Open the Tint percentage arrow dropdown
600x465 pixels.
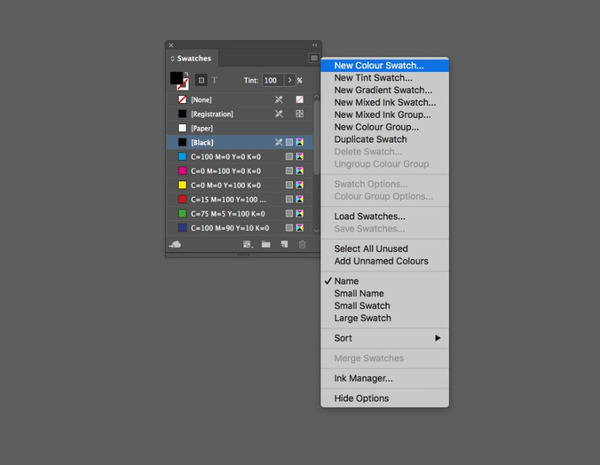(x=290, y=80)
